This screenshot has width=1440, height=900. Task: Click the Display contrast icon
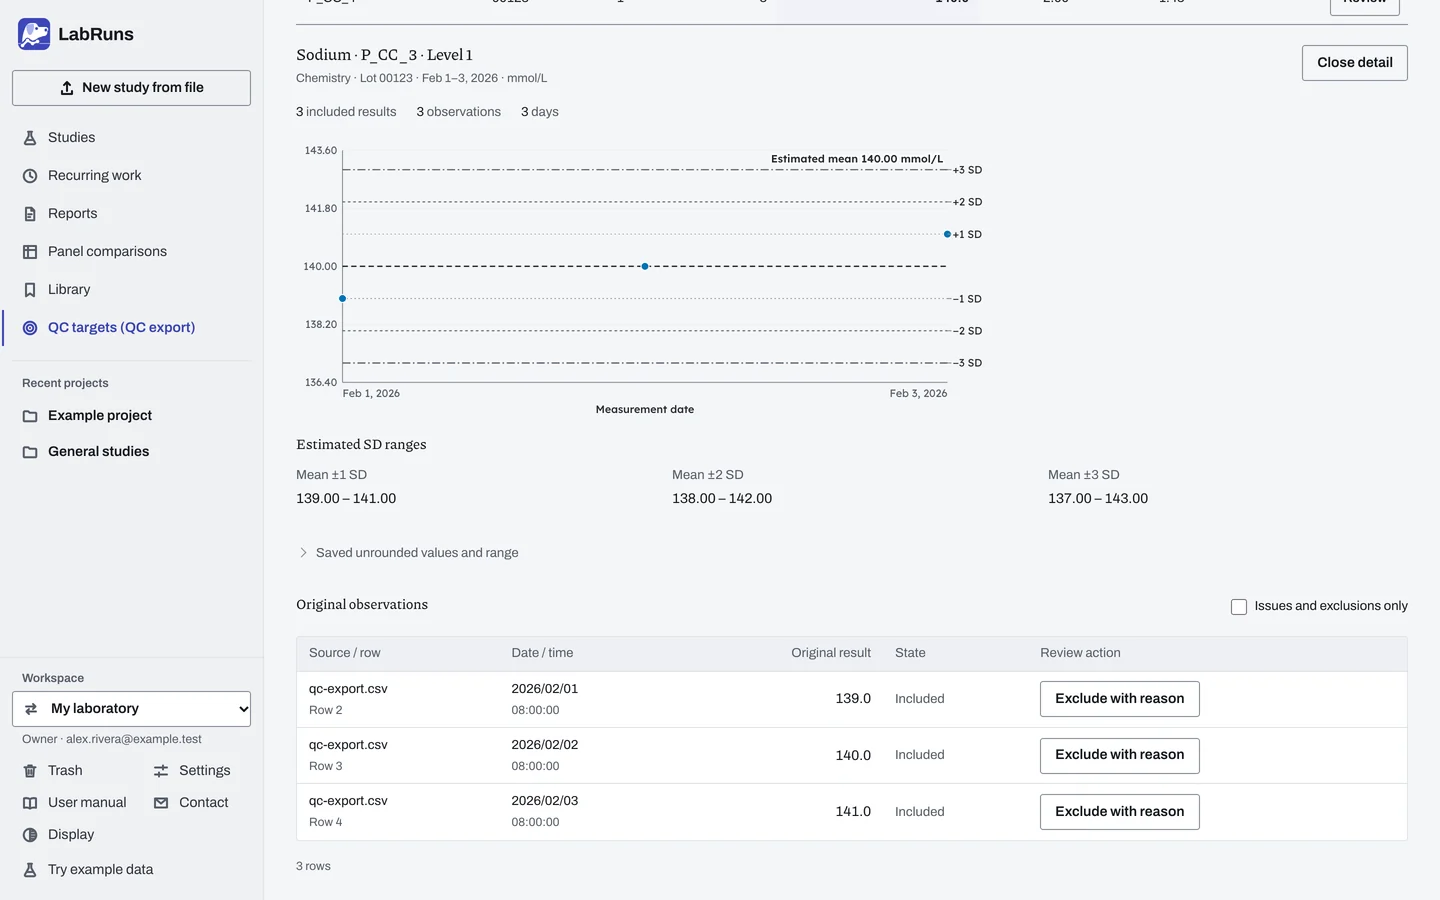pyautogui.click(x=30, y=835)
